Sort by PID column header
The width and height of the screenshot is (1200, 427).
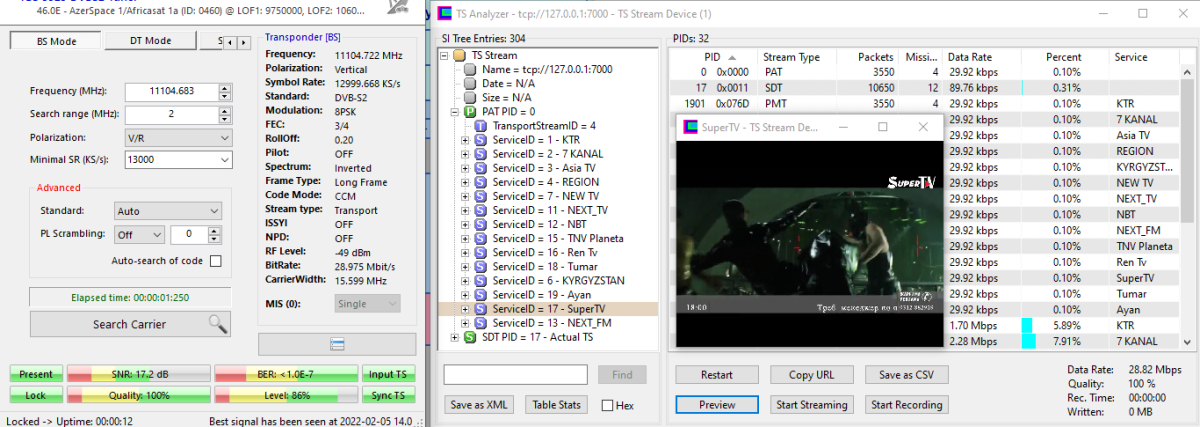(x=712, y=57)
